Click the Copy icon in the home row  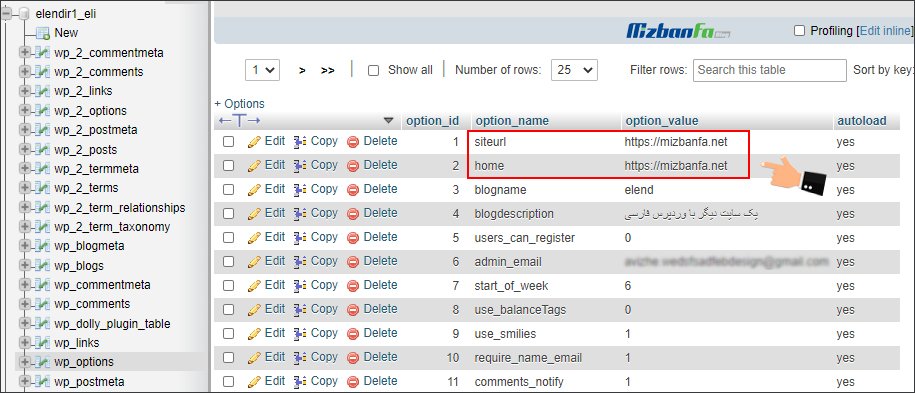(300, 166)
